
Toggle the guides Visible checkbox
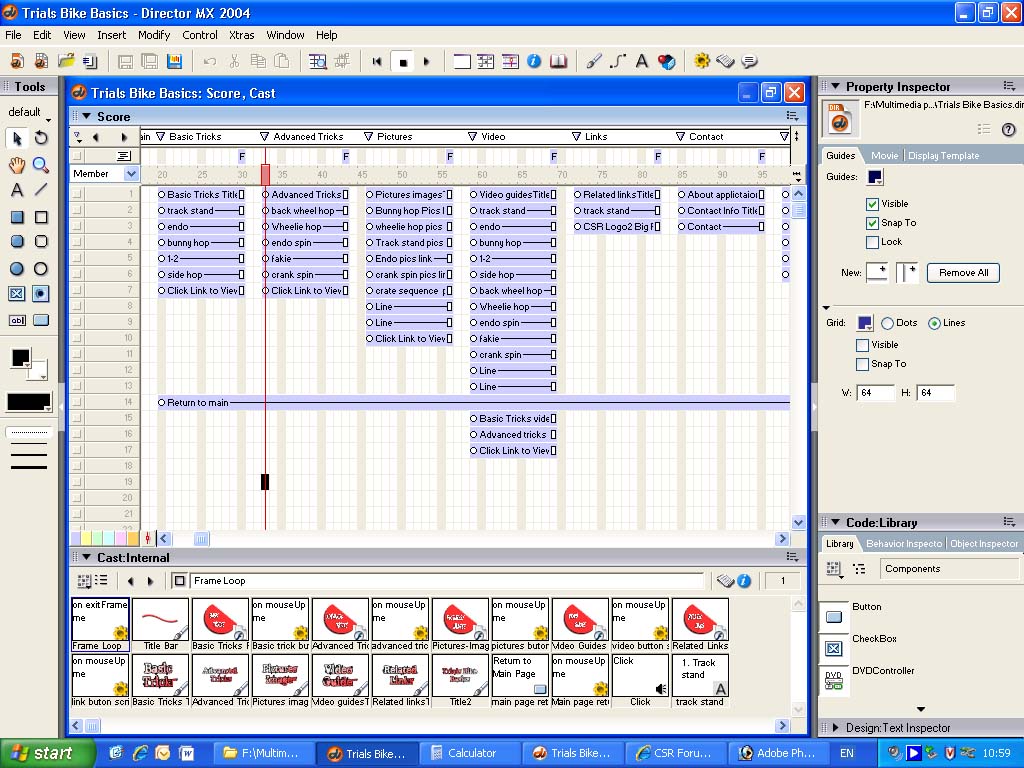click(x=872, y=204)
